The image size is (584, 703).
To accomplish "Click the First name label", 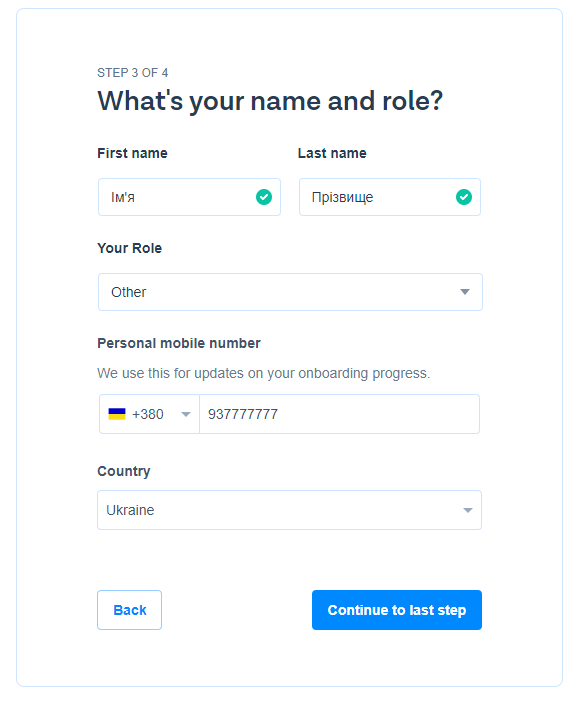I will coord(132,153).
